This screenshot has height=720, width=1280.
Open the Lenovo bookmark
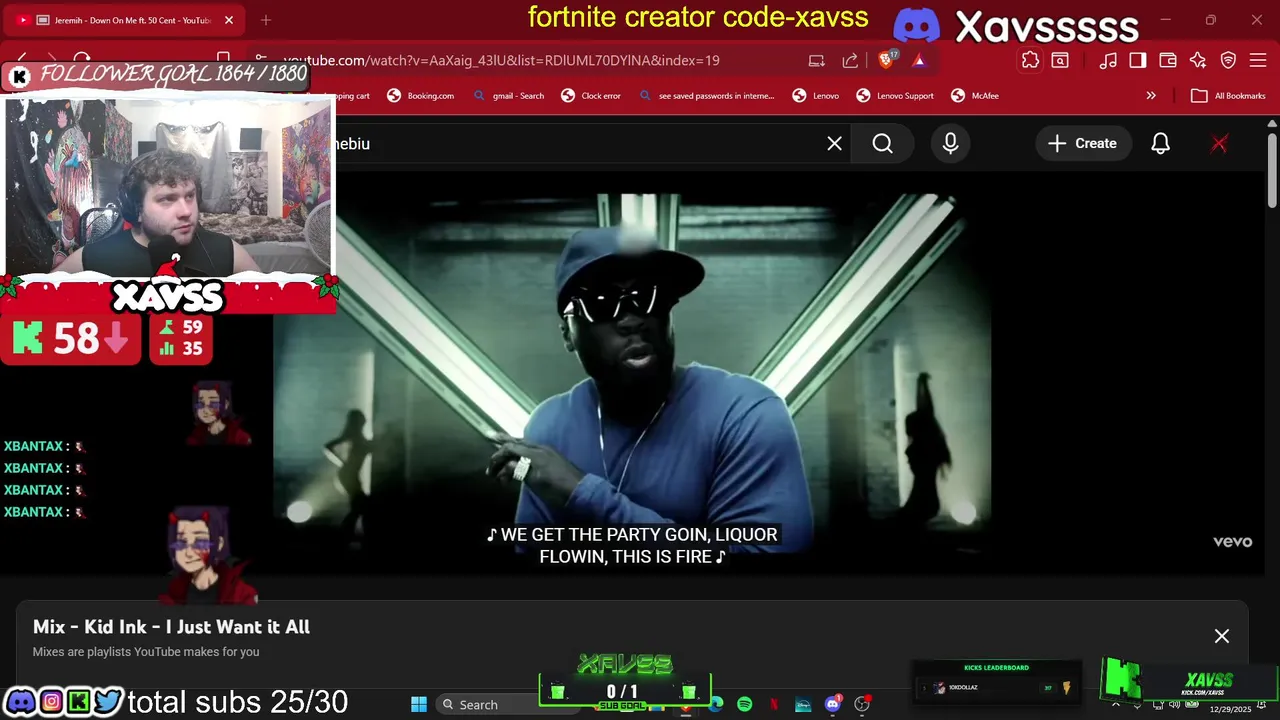pyautogui.click(x=815, y=96)
